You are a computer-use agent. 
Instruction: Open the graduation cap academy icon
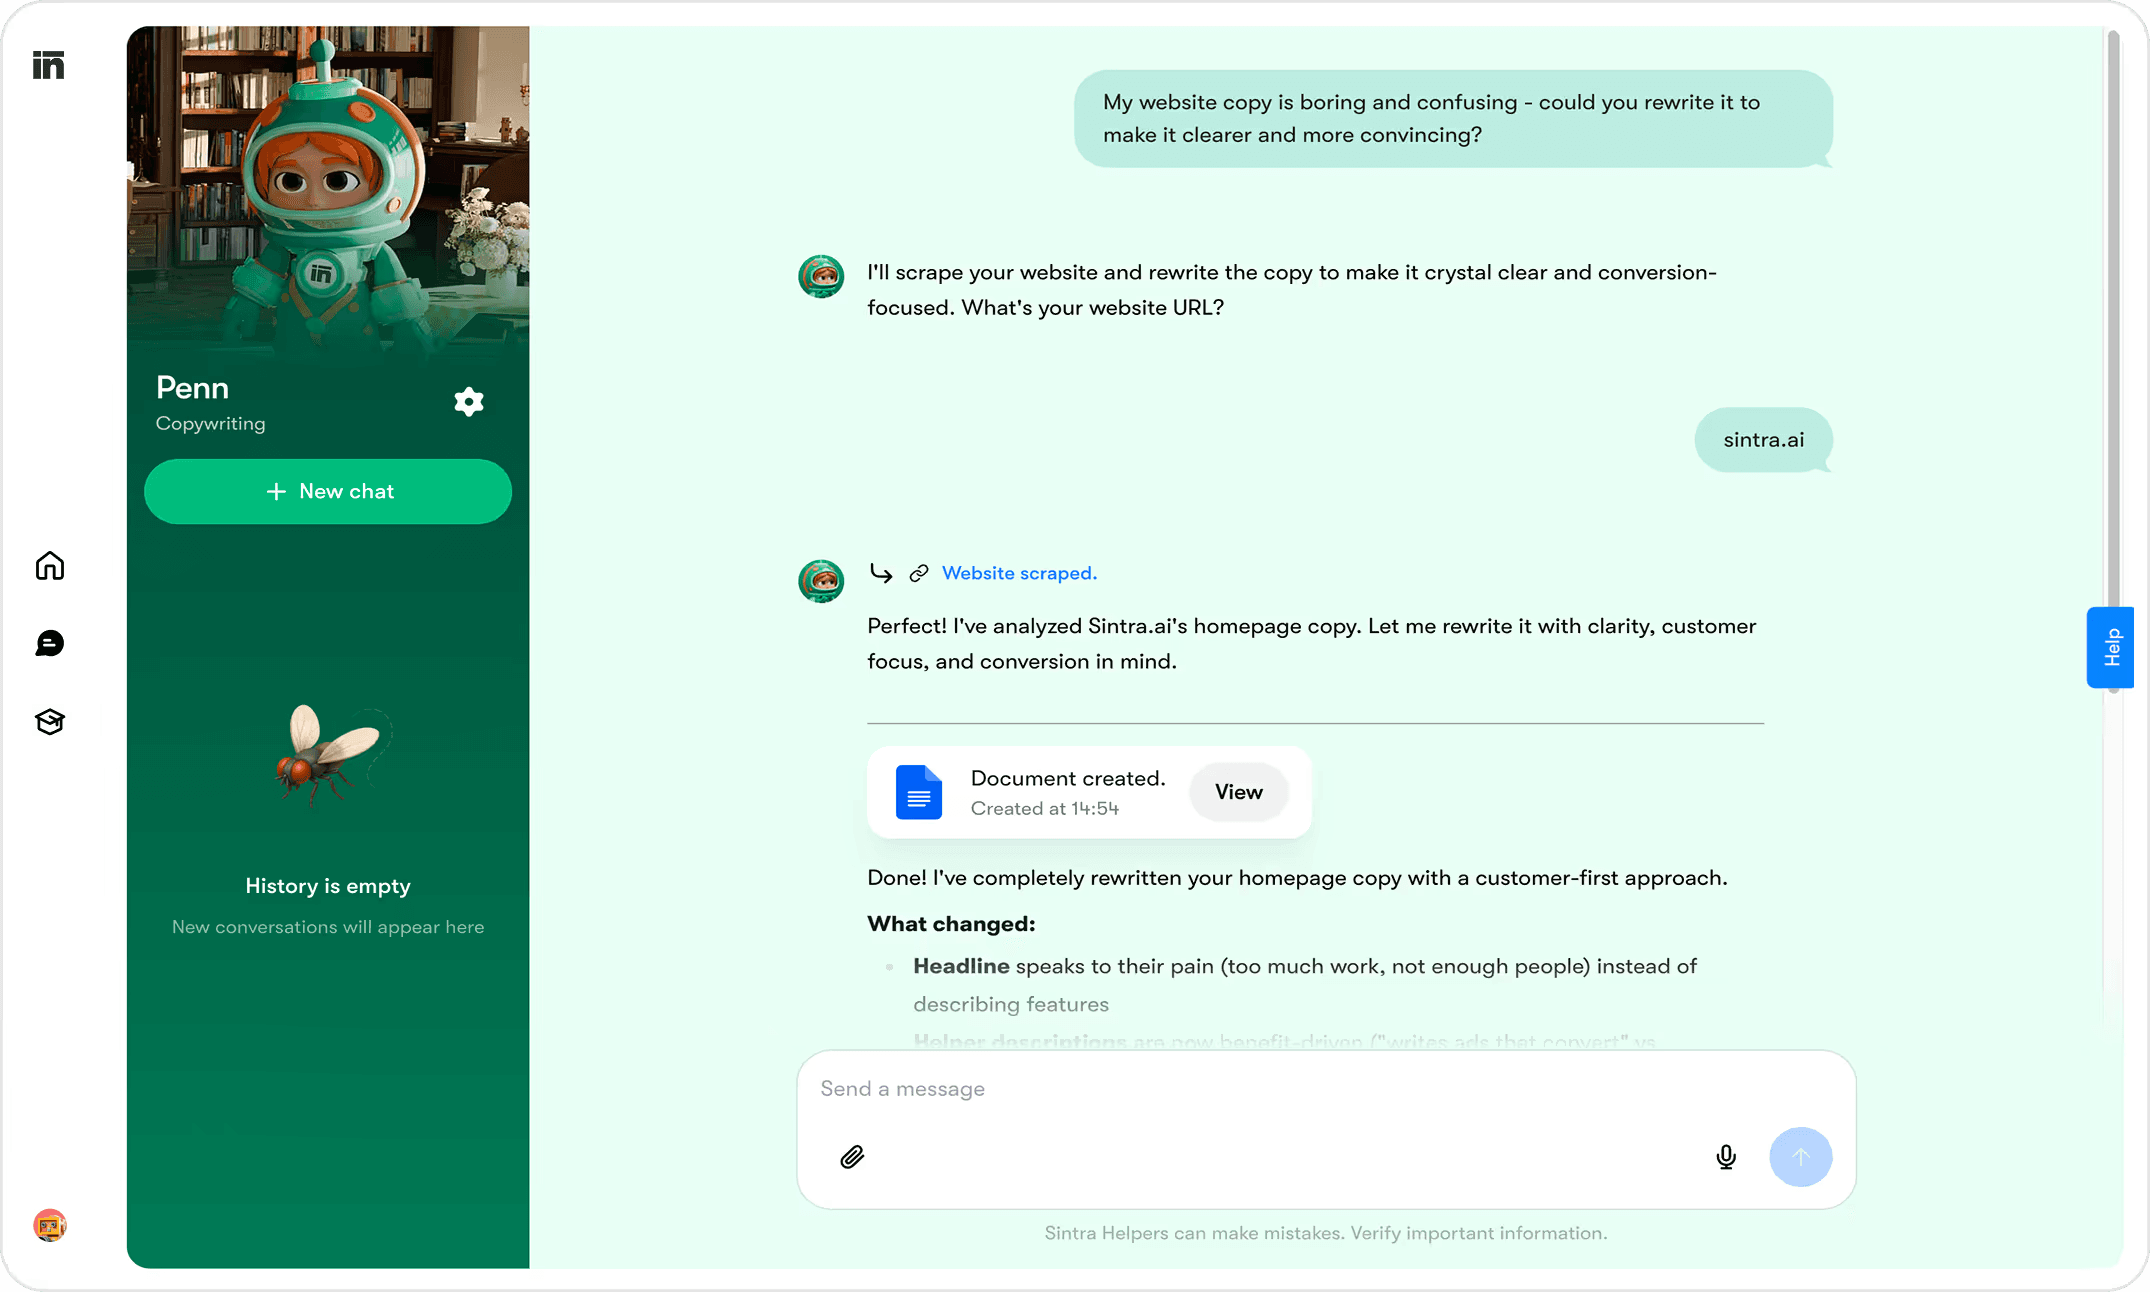[49, 721]
